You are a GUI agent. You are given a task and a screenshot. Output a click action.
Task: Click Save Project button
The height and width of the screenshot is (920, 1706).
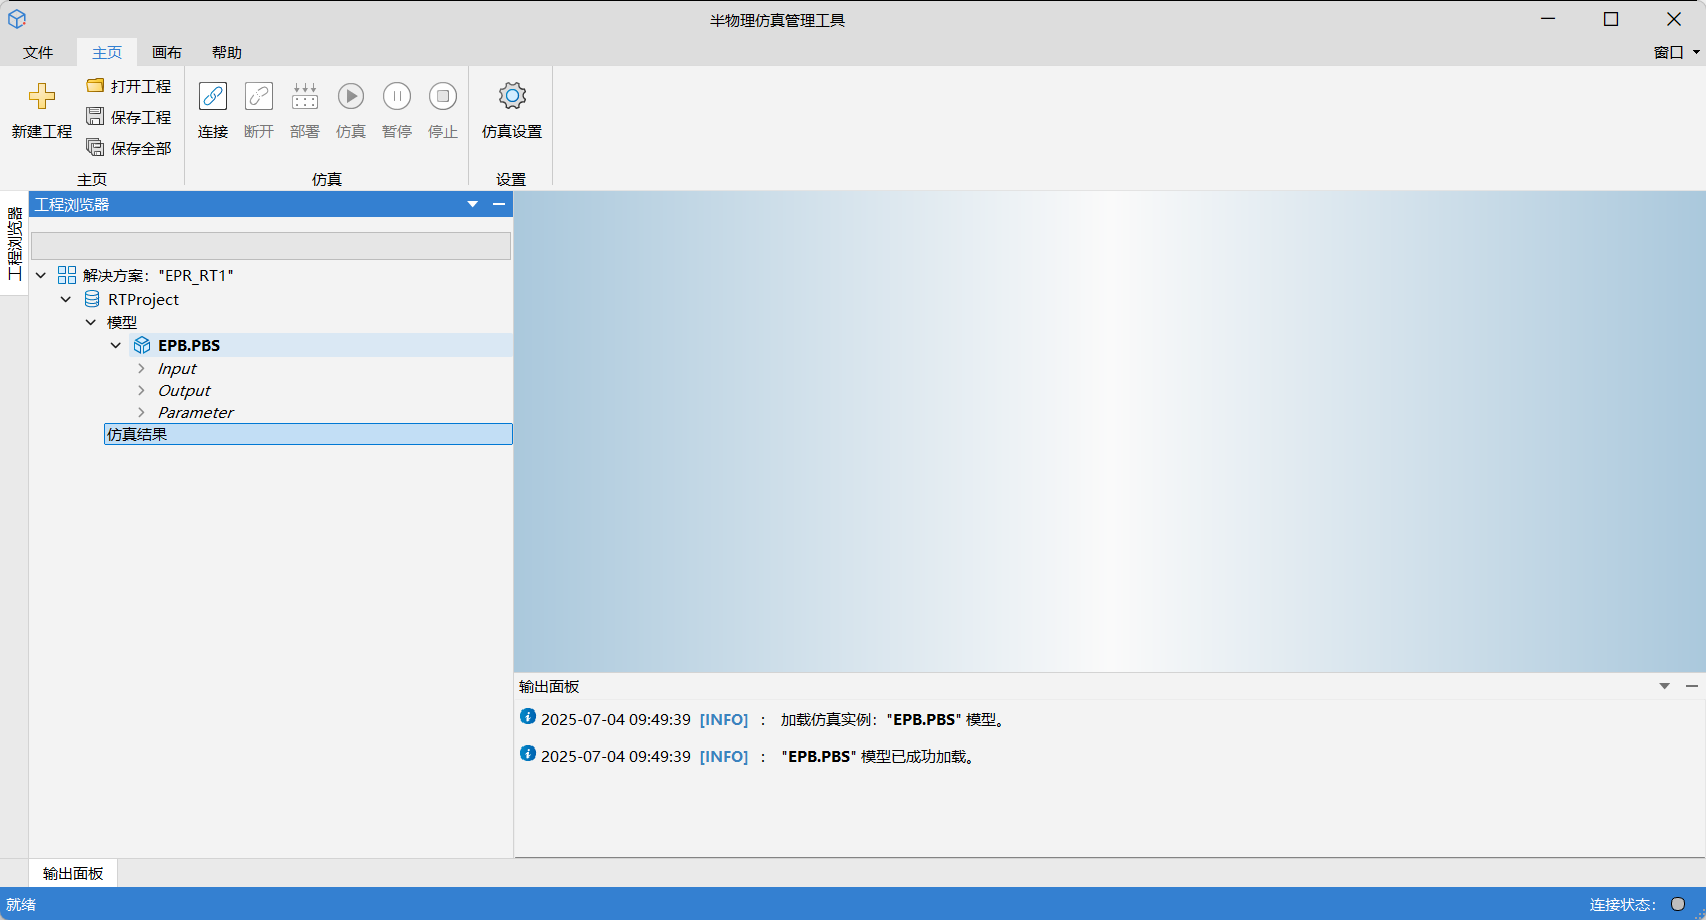pyautogui.click(x=129, y=117)
